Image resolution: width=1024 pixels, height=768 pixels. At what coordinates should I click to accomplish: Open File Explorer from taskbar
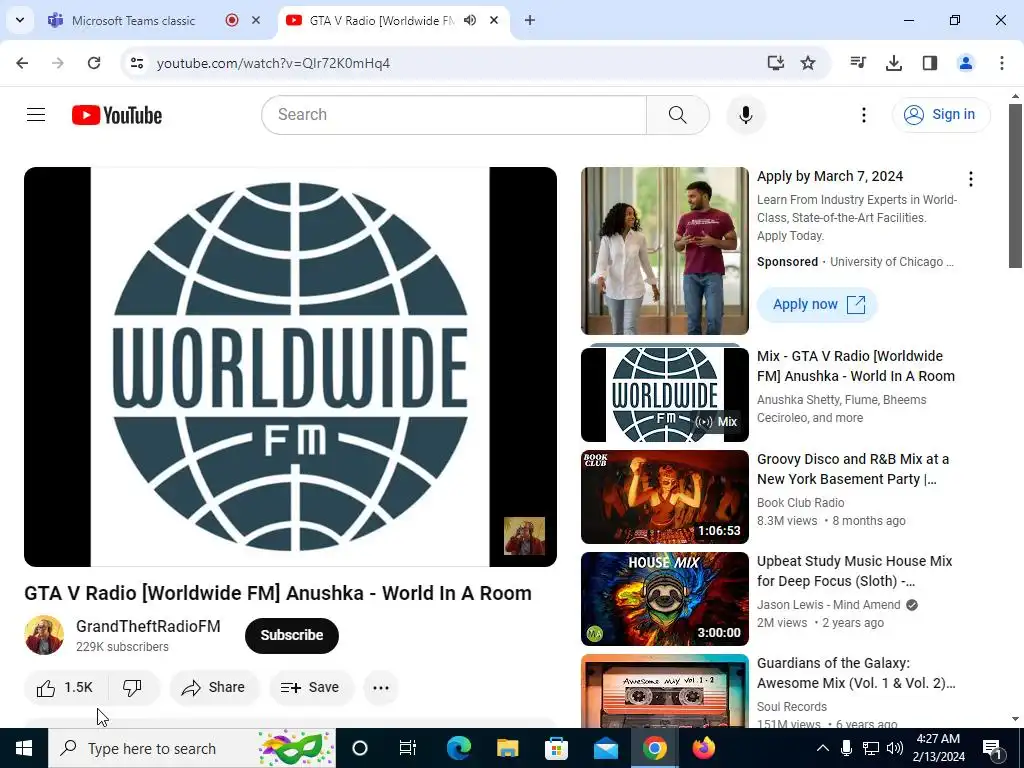pos(507,748)
